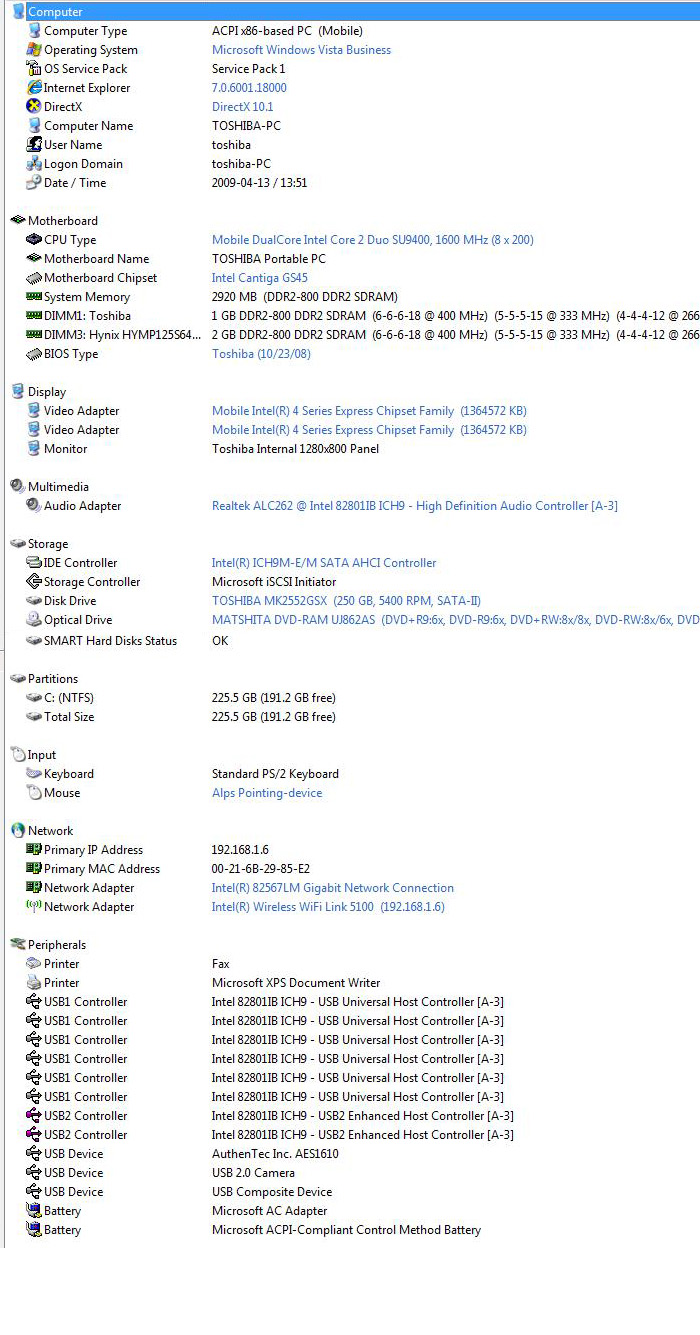
Task: Select the CPU Type icon
Action: click(x=34, y=240)
